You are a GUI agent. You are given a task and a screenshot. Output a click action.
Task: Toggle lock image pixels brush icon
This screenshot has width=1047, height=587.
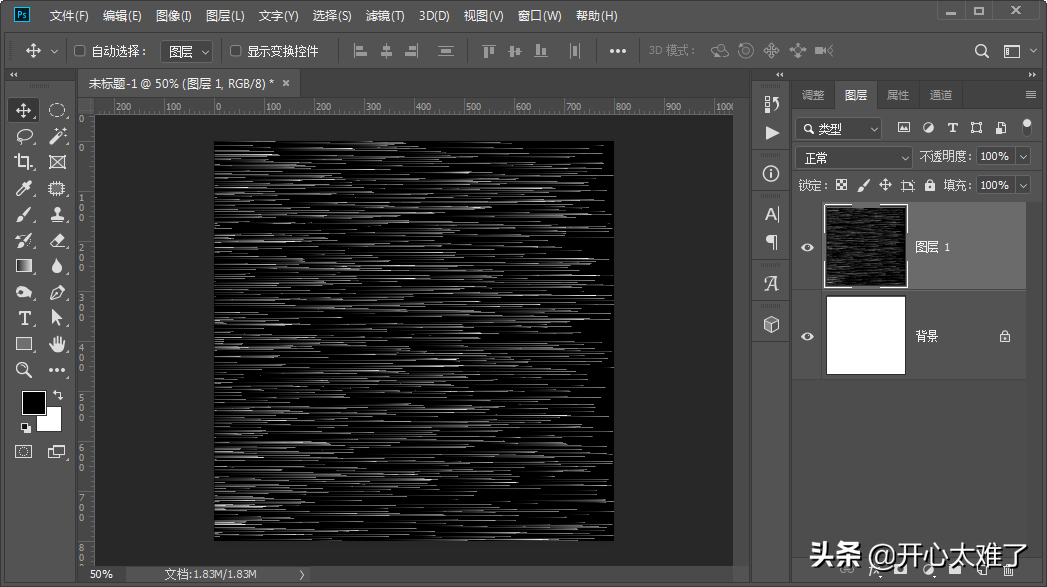[863, 185]
